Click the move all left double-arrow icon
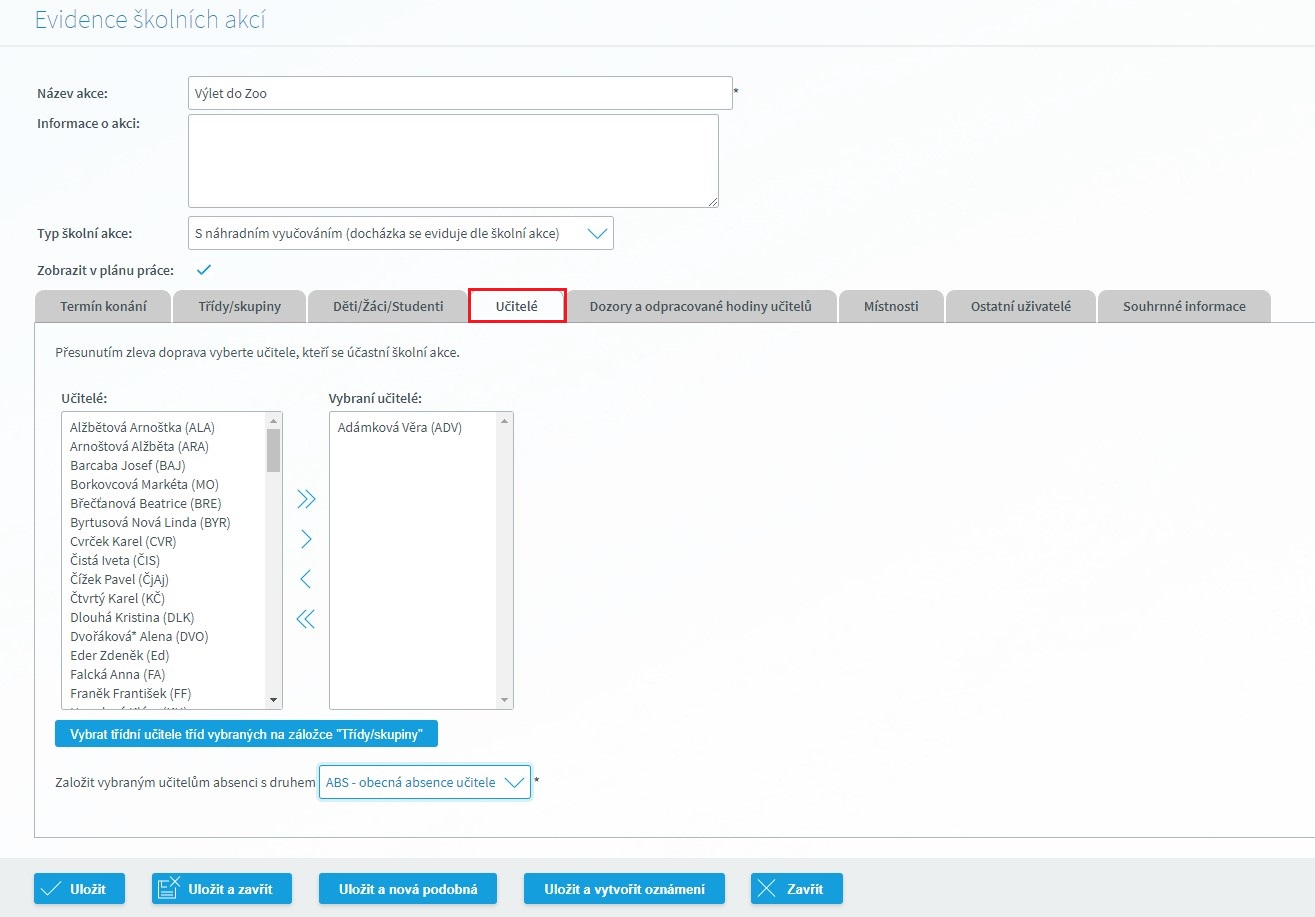Screen dimensions: 1315x917 click(306, 620)
